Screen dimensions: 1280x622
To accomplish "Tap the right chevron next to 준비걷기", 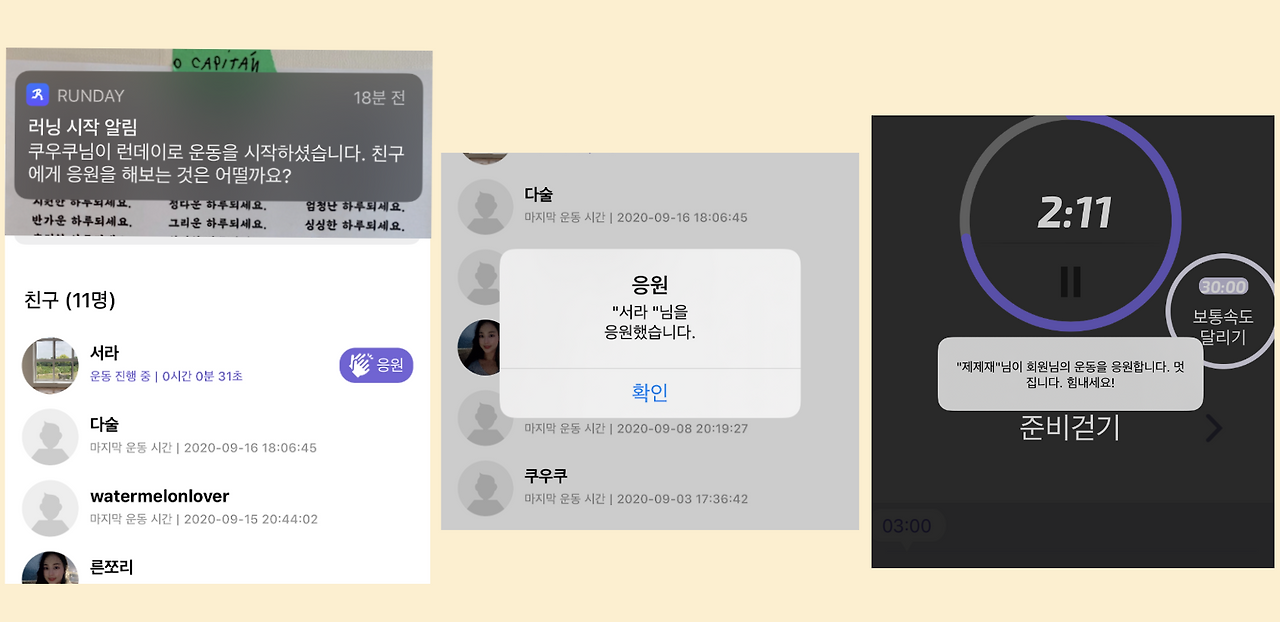I will 1213,428.
